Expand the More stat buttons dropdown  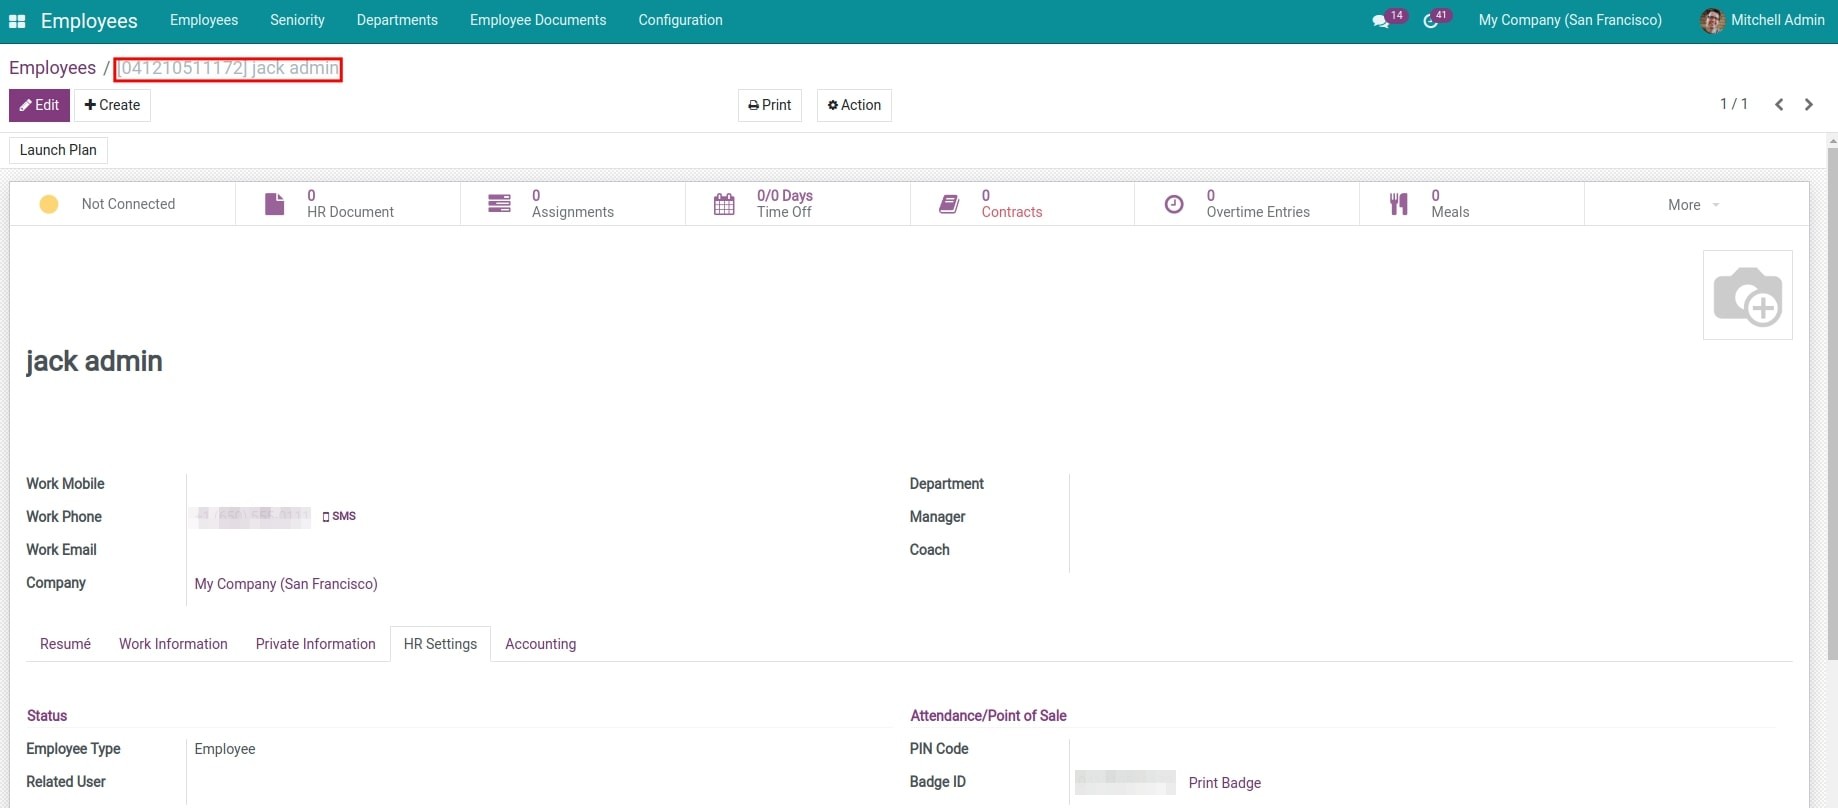1694,205
